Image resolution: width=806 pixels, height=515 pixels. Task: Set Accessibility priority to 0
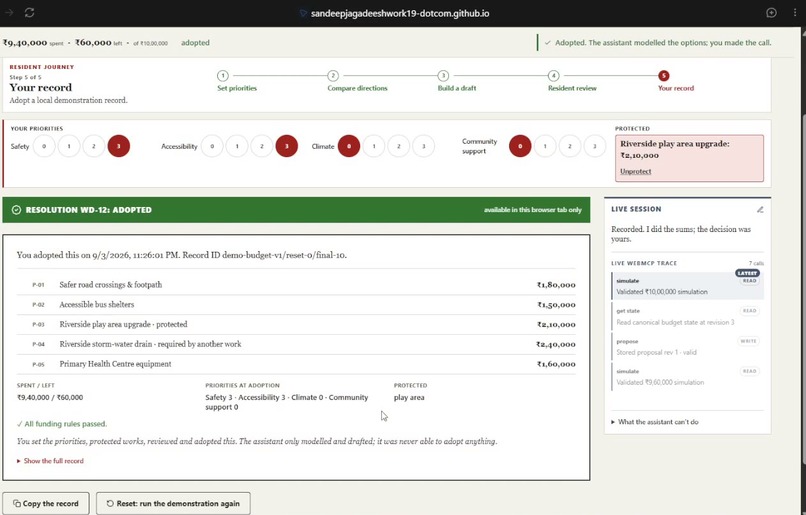[x=212, y=146]
